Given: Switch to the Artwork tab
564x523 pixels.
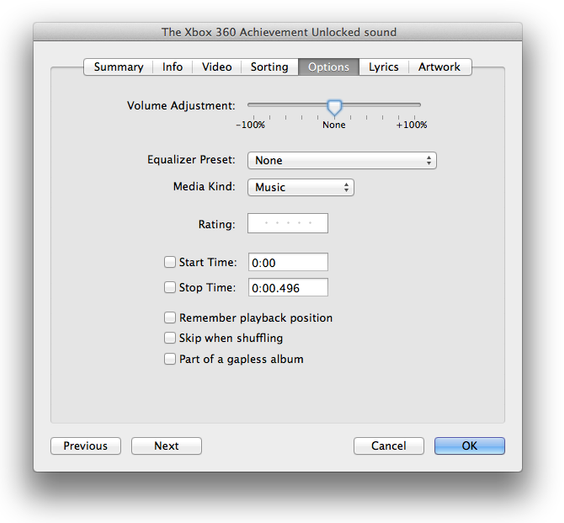Looking at the screenshot, I should click(x=439, y=67).
